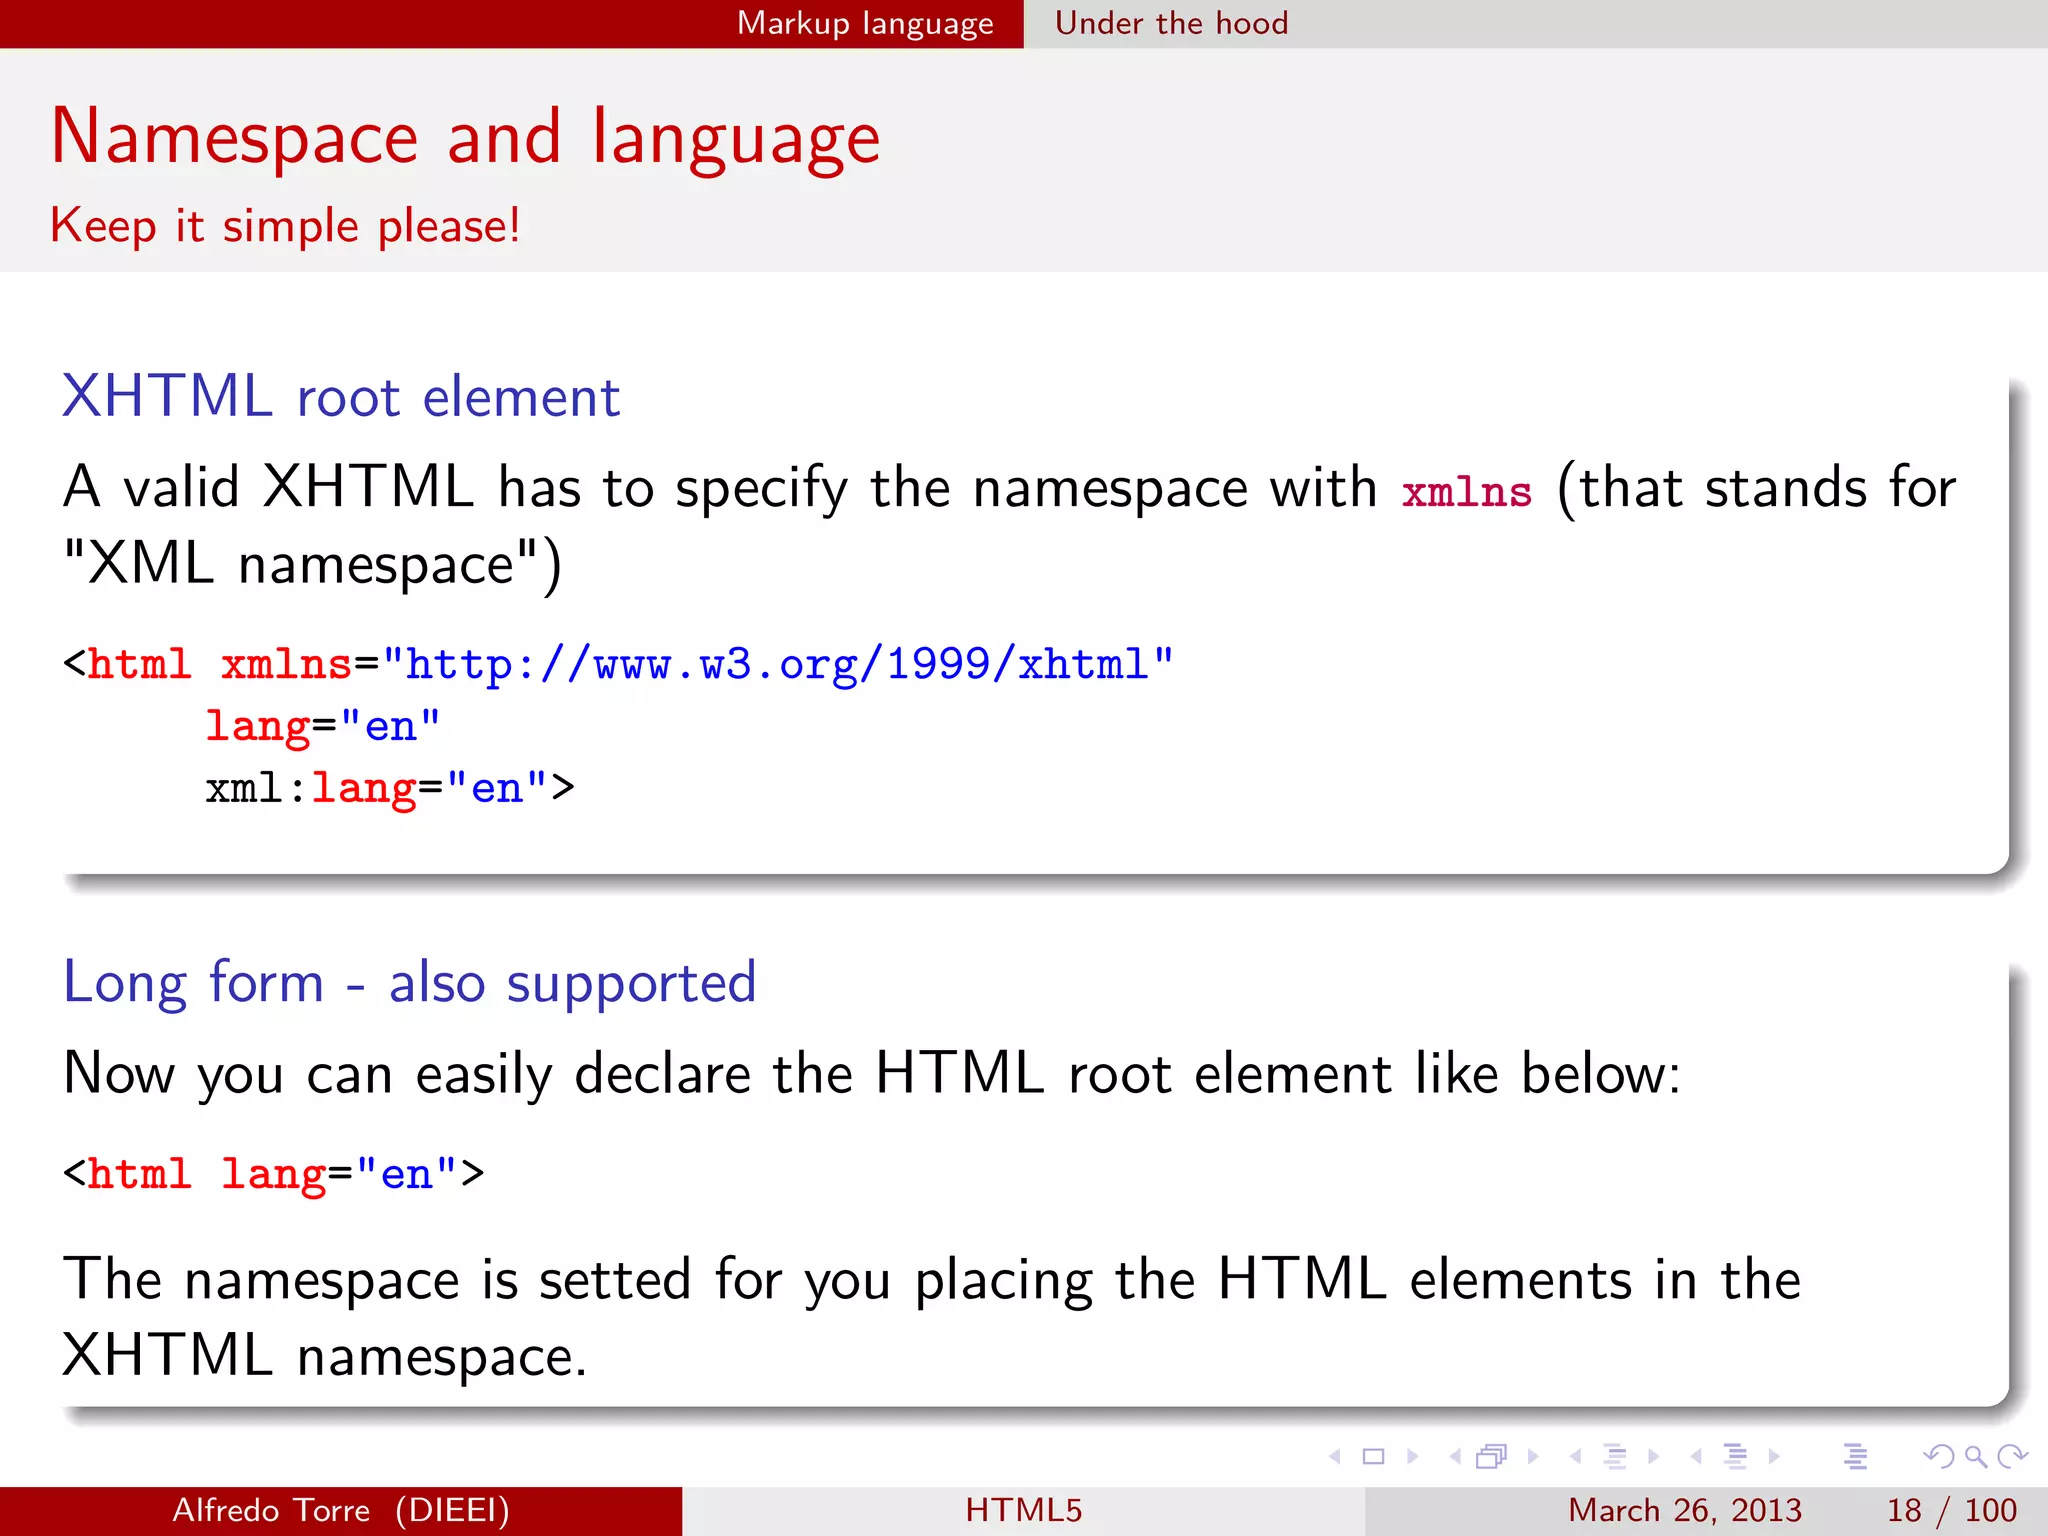2048x1536 pixels.
Task: Click the section navigation icon
Action: pyautogui.click(x=1736, y=1457)
